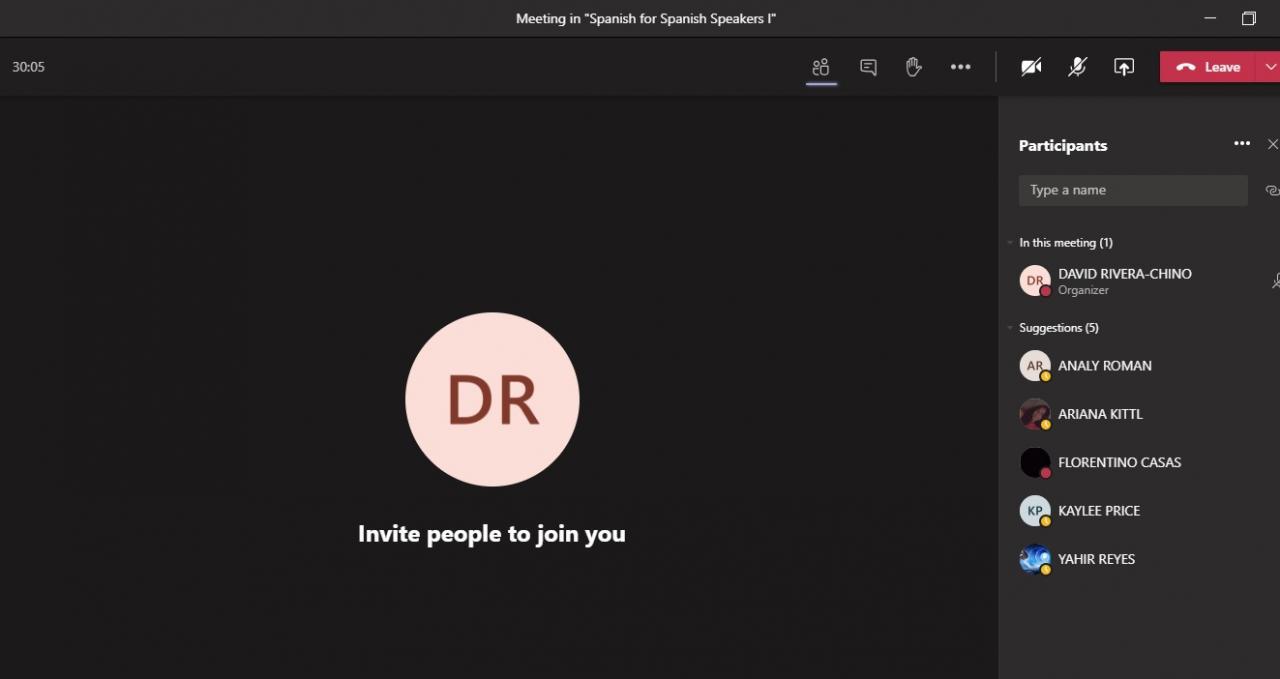
Task: Click Ariana Kittl's profile picture
Action: pos(1035,414)
